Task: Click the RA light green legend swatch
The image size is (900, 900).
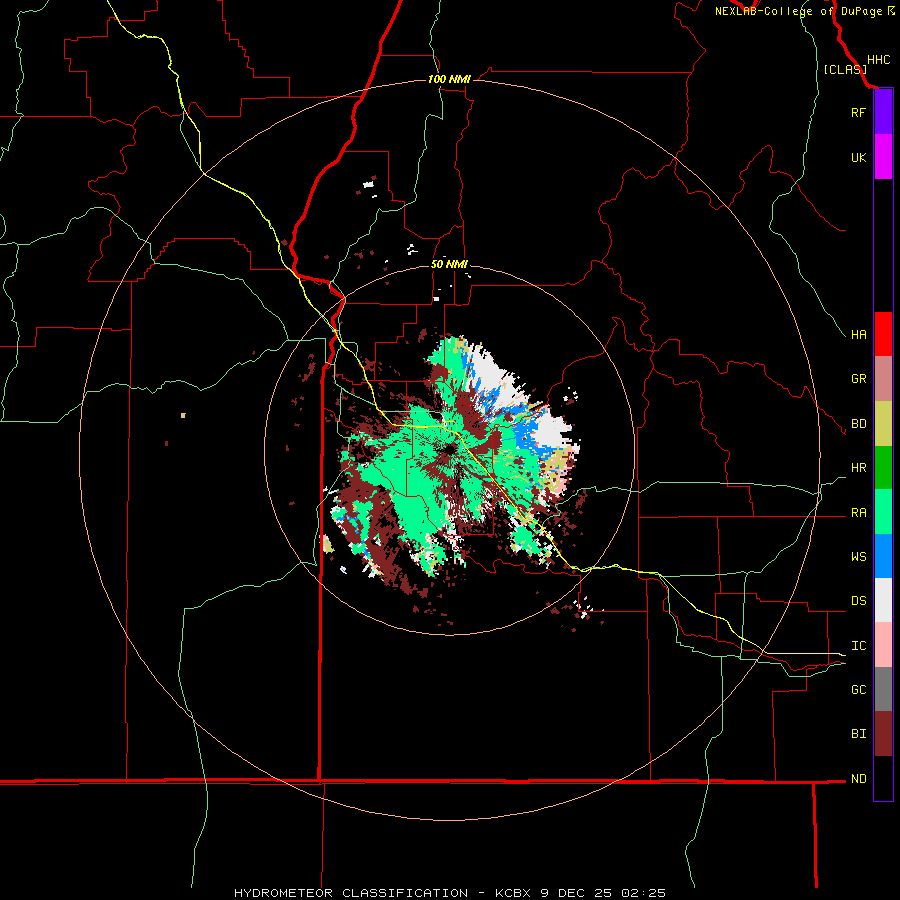Action: click(883, 512)
